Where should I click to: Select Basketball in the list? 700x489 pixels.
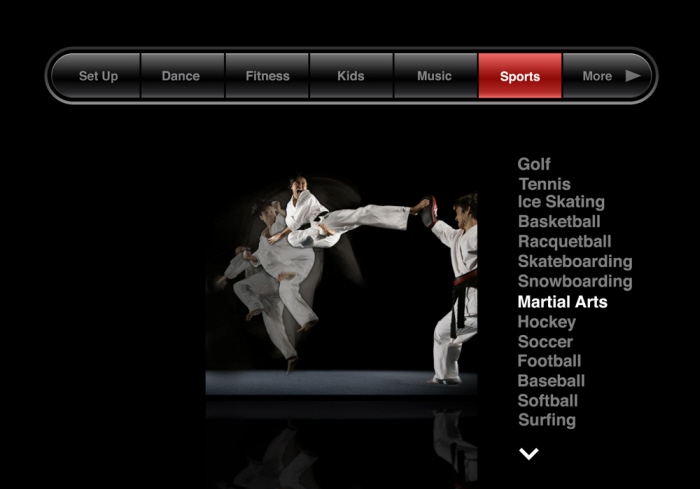[559, 222]
